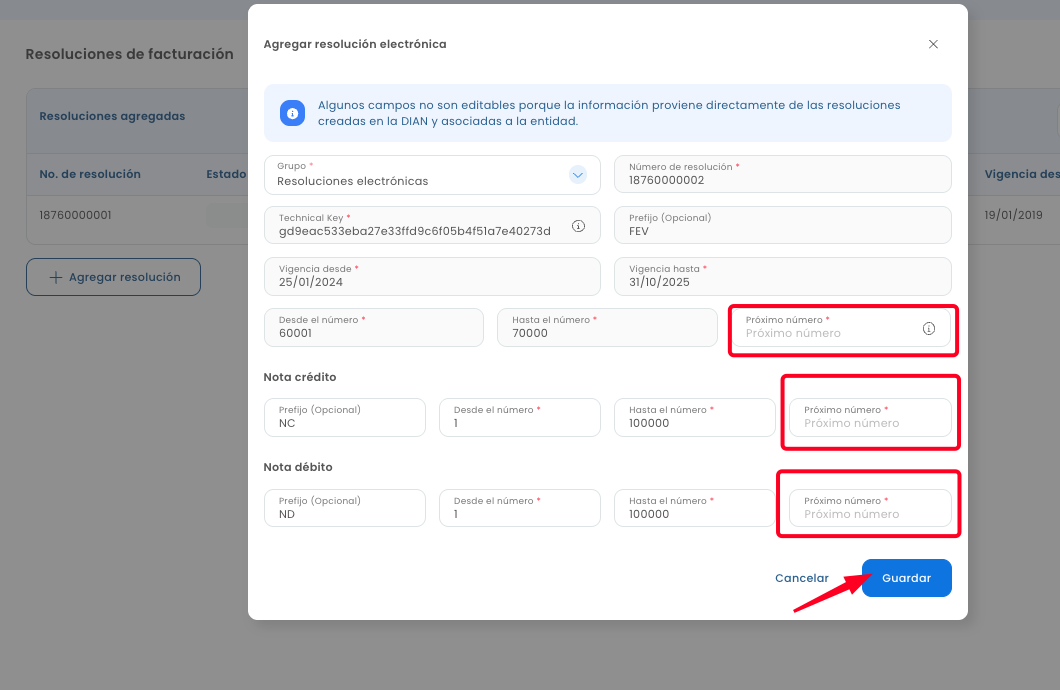Image resolution: width=1060 pixels, height=690 pixels.
Task: Edit the Nota crédito prefix NC field
Action: pos(345,418)
